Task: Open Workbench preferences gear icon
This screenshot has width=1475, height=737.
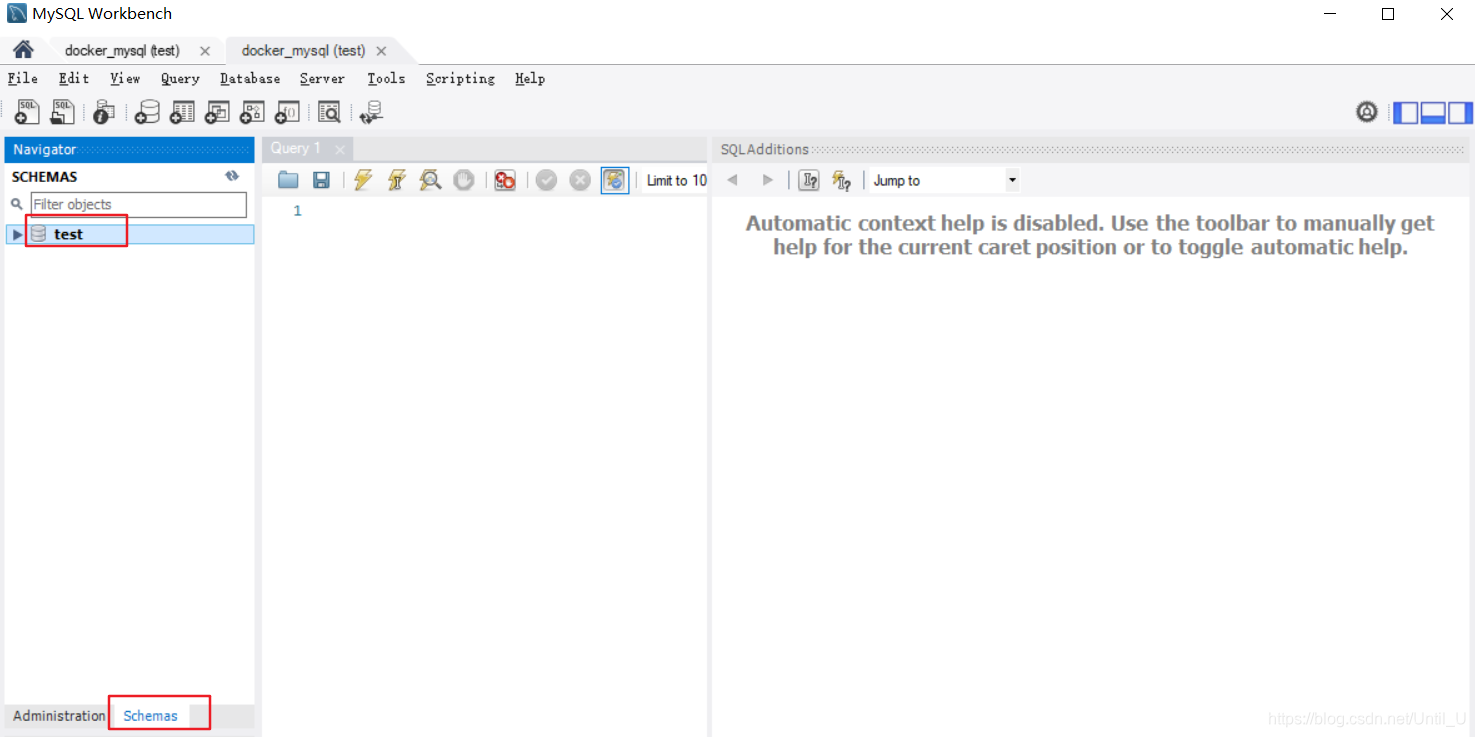Action: (x=1367, y=112)
